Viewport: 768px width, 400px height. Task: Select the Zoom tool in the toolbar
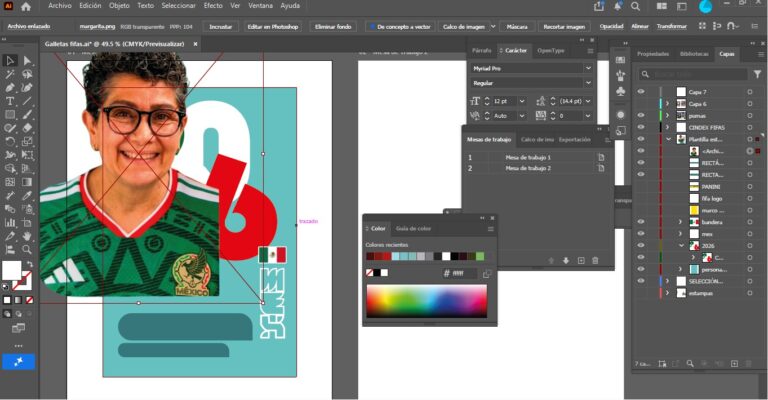27,249
